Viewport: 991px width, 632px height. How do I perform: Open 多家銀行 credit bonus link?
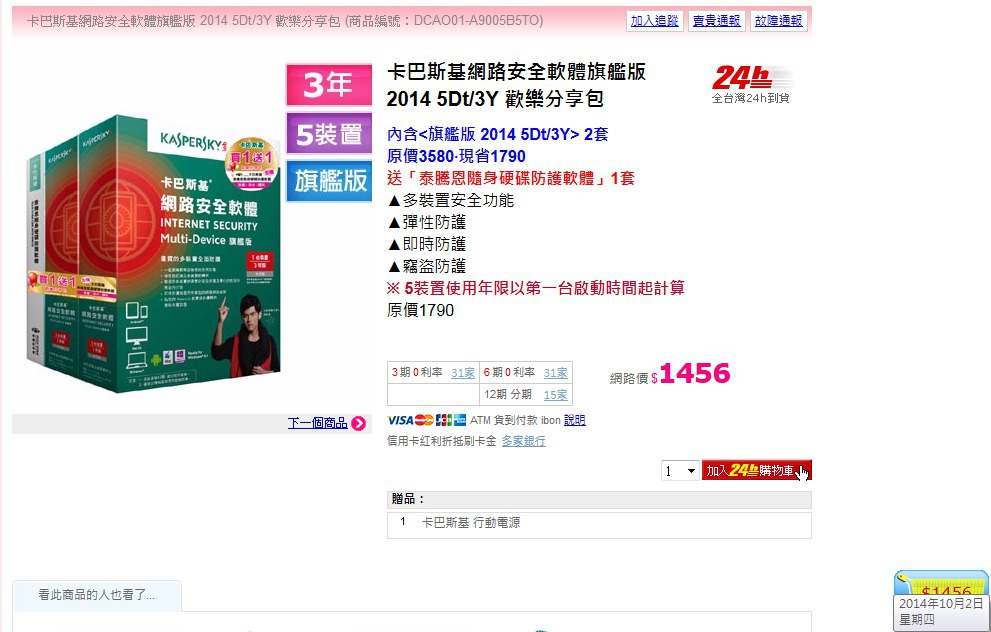523,441
